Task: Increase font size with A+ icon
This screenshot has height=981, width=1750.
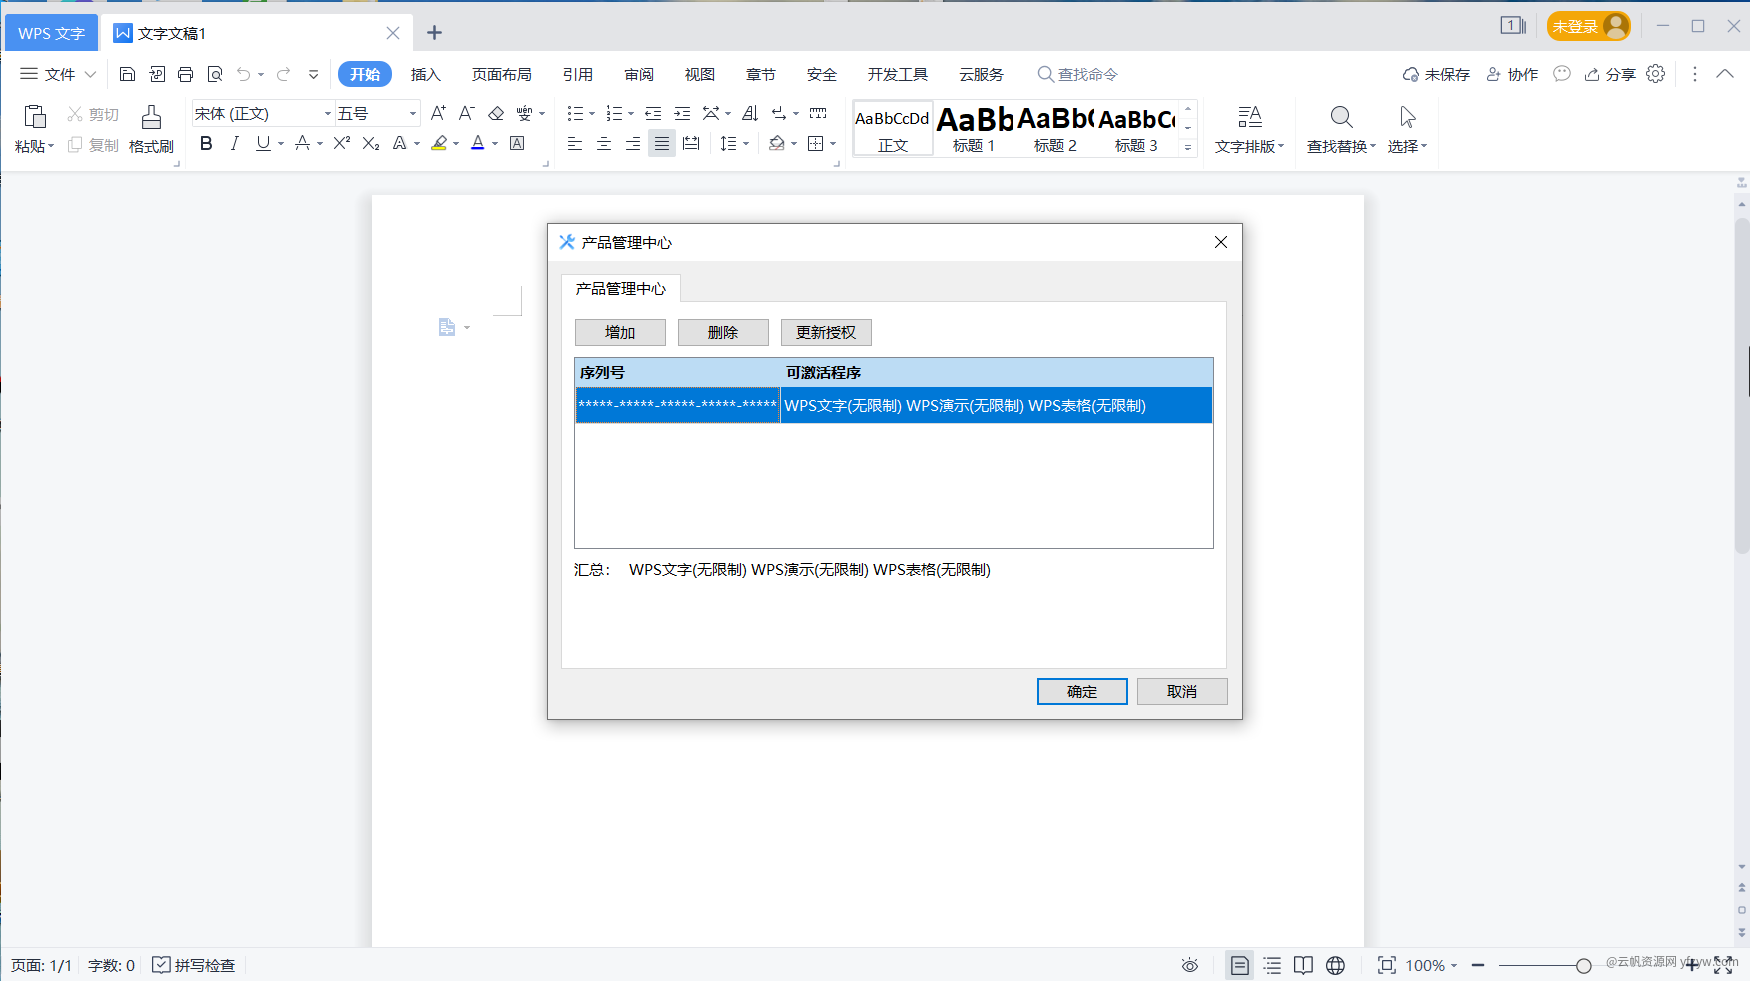Action: [438, 113]
